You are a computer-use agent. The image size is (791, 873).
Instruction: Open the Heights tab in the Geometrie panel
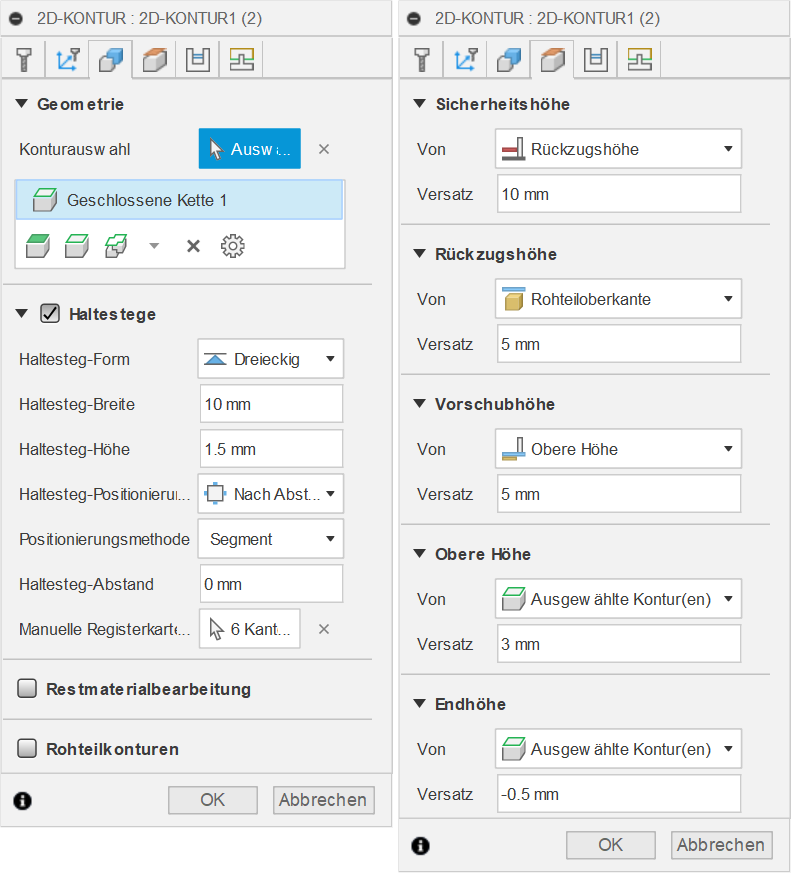click(x=154, y=60)
